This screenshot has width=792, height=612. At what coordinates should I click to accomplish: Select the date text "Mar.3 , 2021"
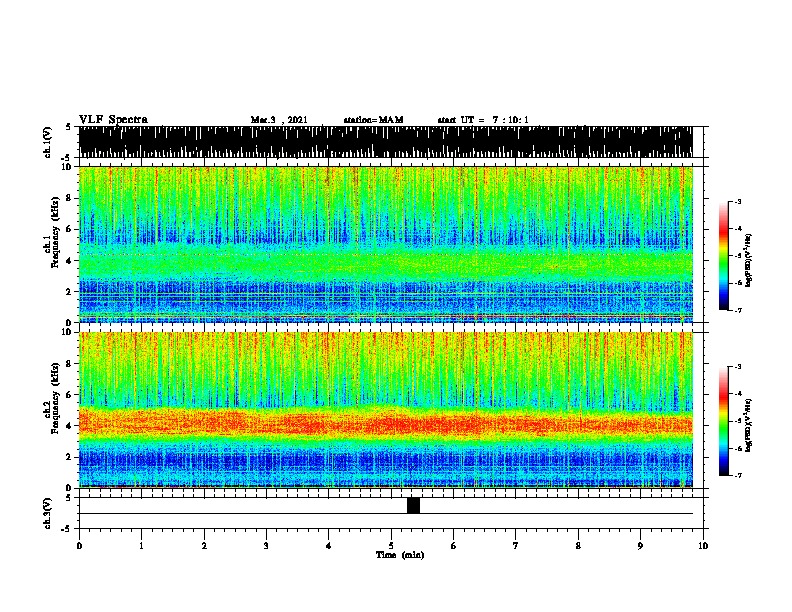279,120
